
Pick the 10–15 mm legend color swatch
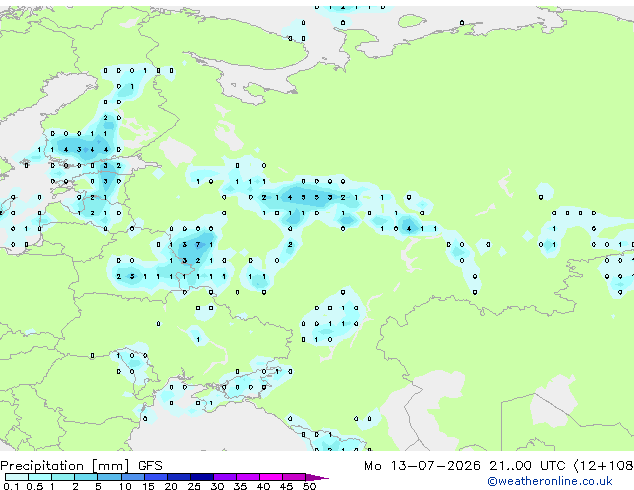[132, 477]
